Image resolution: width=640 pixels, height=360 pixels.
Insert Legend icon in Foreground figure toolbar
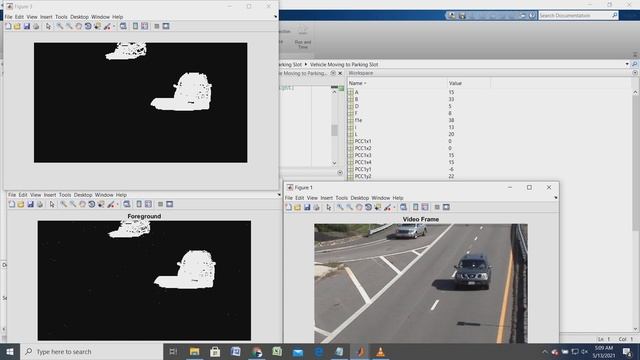click(x=148, y=204)
